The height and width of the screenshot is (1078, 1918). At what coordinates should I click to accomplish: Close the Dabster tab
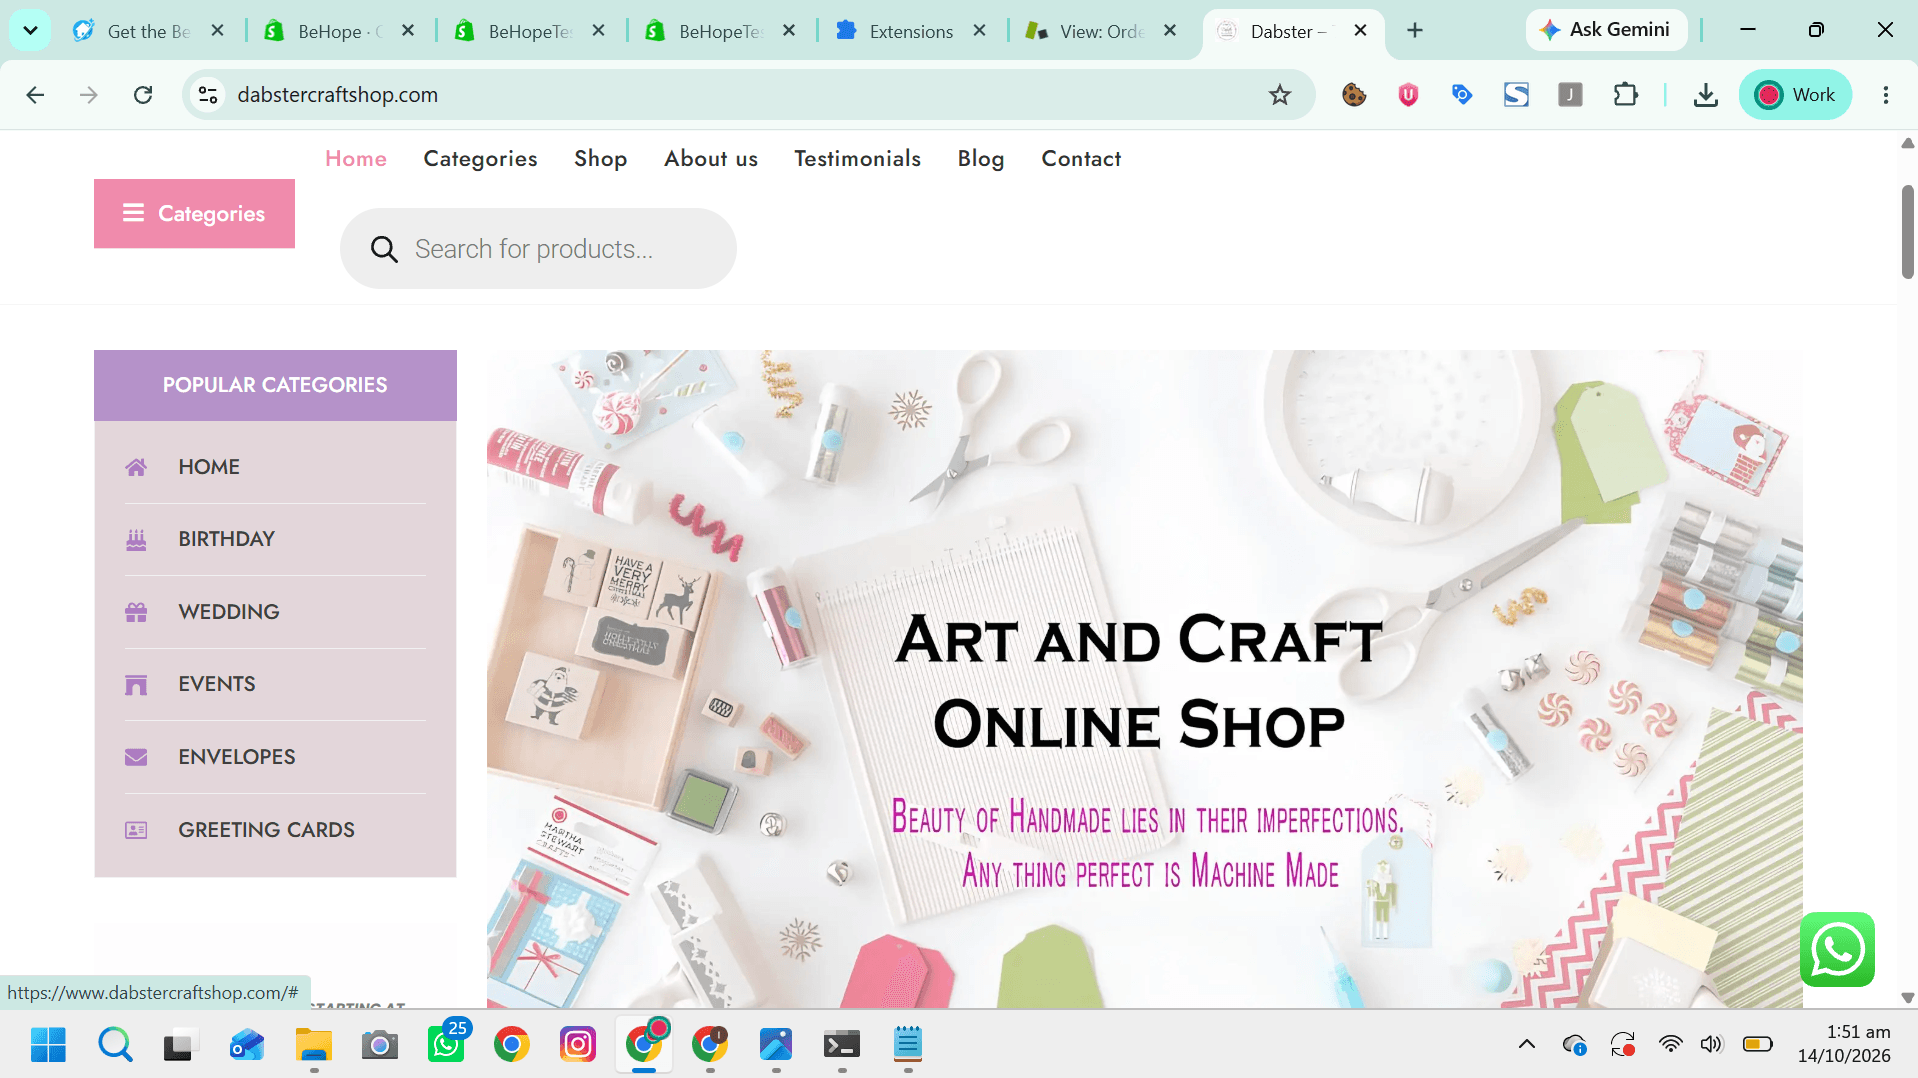click(1360, 31)
